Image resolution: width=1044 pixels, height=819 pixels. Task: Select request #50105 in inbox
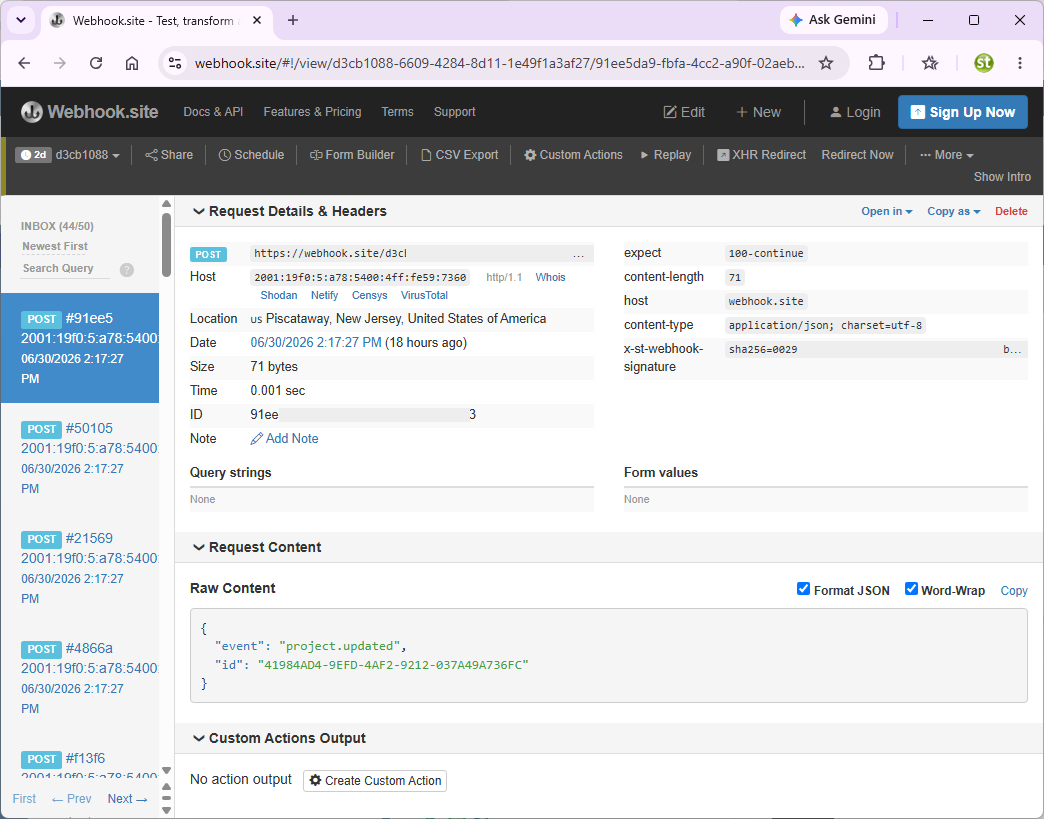click(x=80, y=458)
